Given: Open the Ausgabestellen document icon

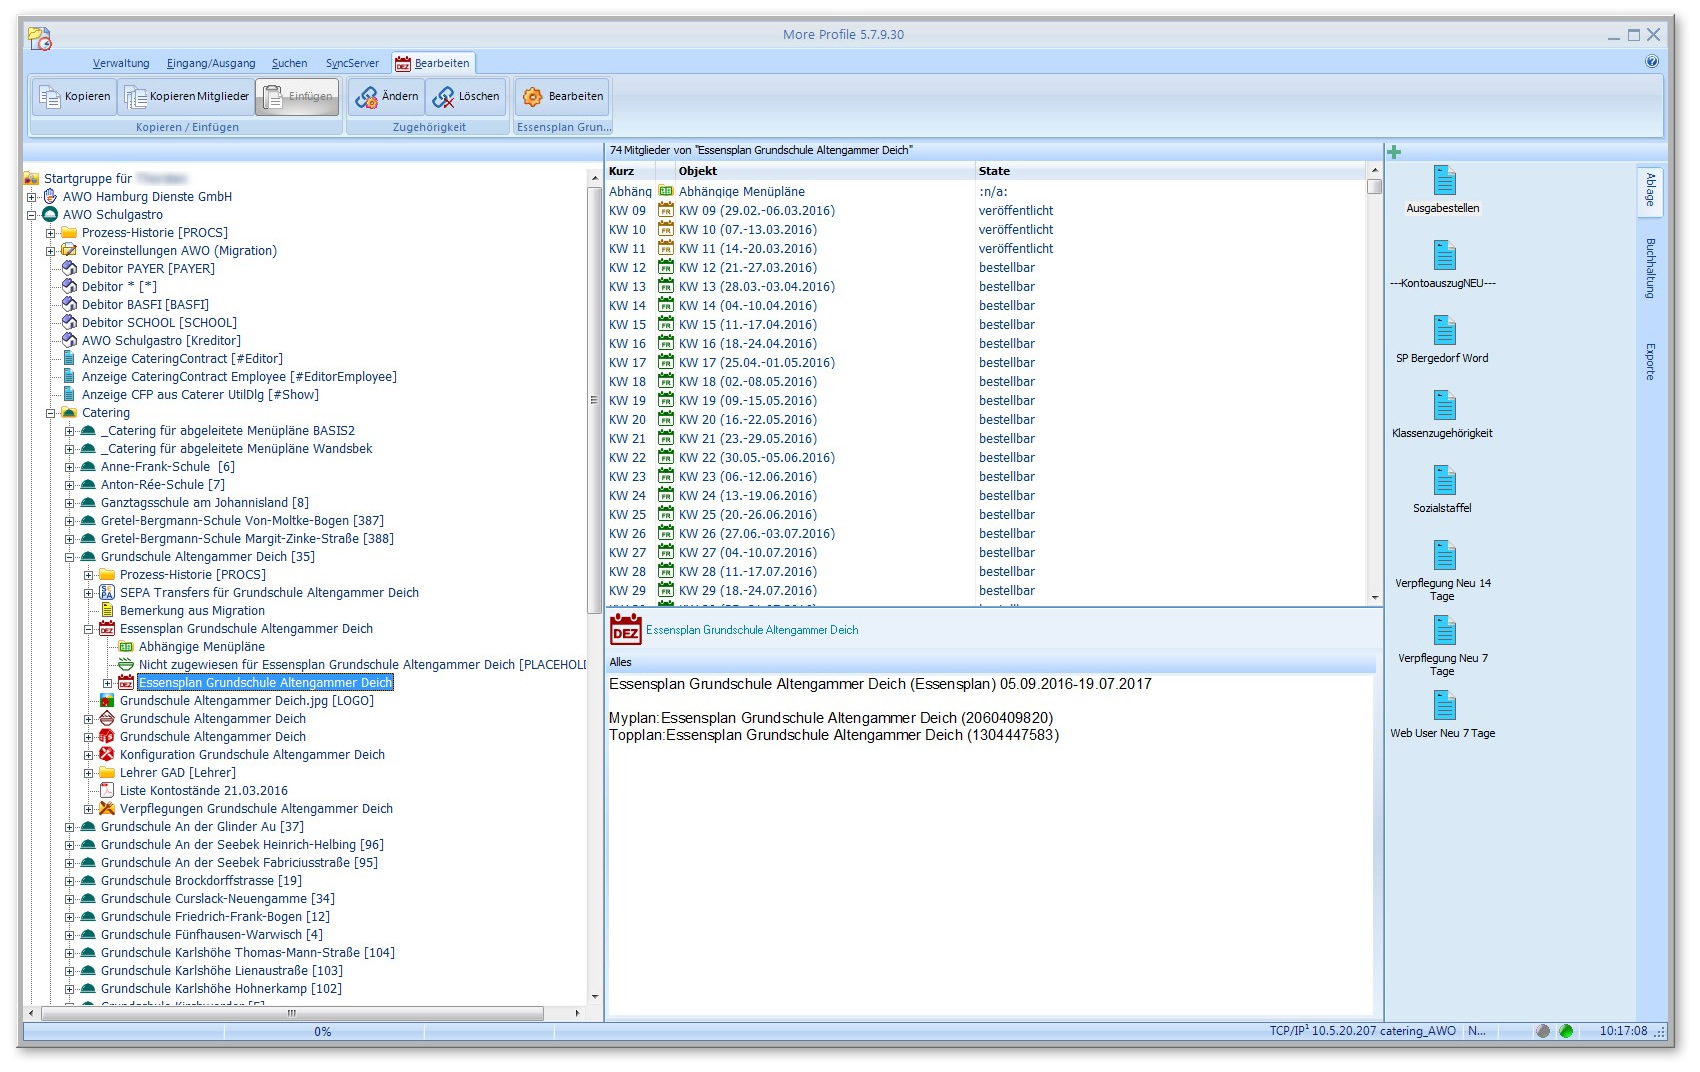Looking at the screenshot, I should tap(1443, 182).
